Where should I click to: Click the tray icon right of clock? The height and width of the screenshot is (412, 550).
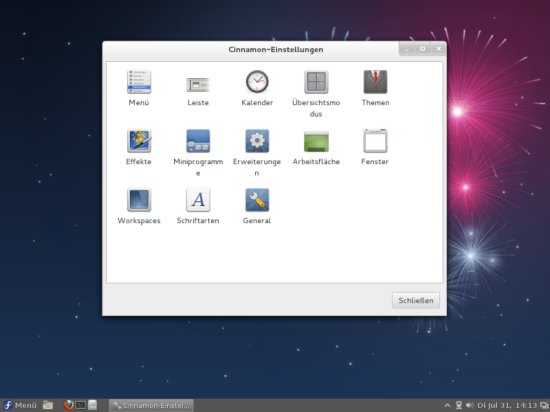tap(545, 406)
